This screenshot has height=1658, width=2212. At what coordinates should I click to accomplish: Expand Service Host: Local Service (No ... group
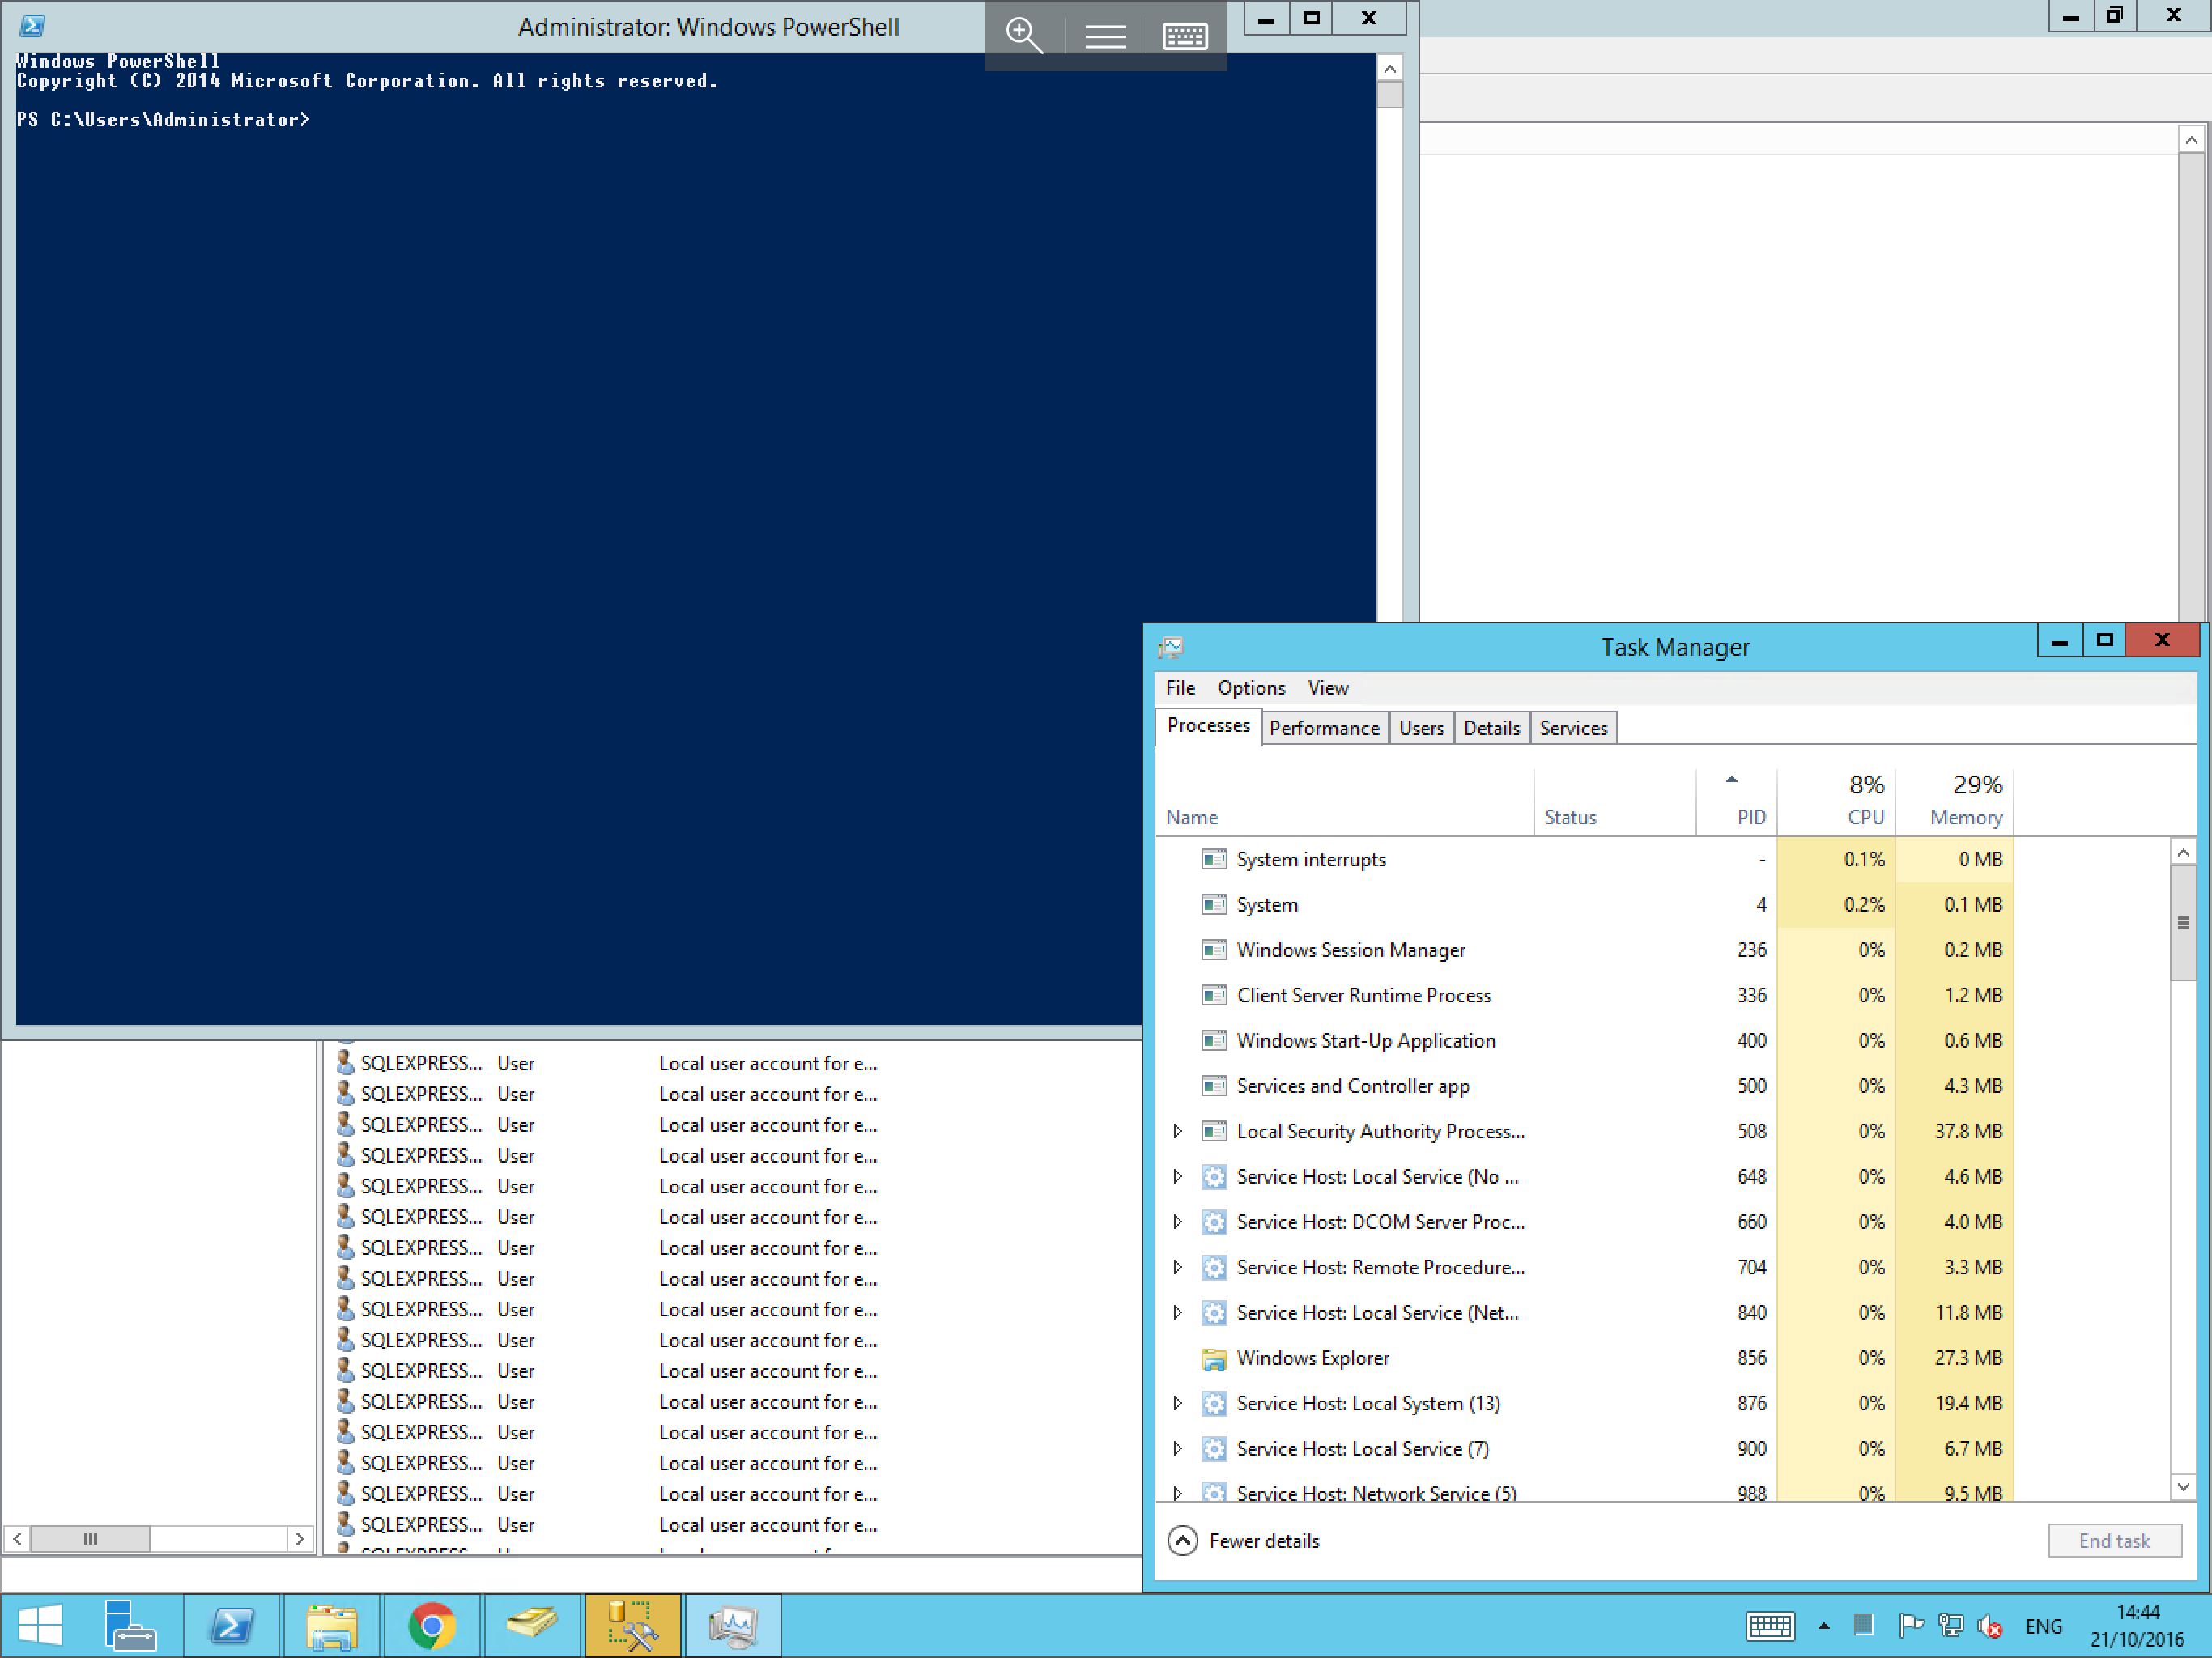(1178, 1177)
